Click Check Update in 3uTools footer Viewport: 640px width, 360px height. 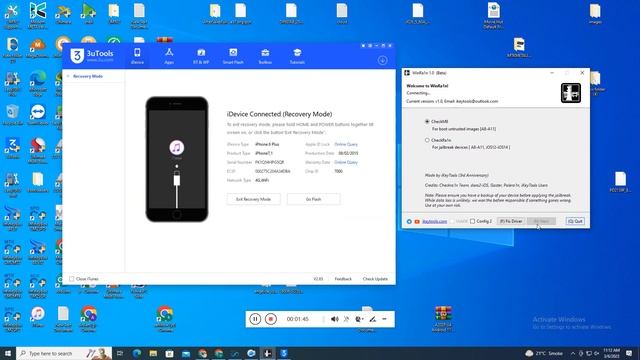(x=375, y=279)
